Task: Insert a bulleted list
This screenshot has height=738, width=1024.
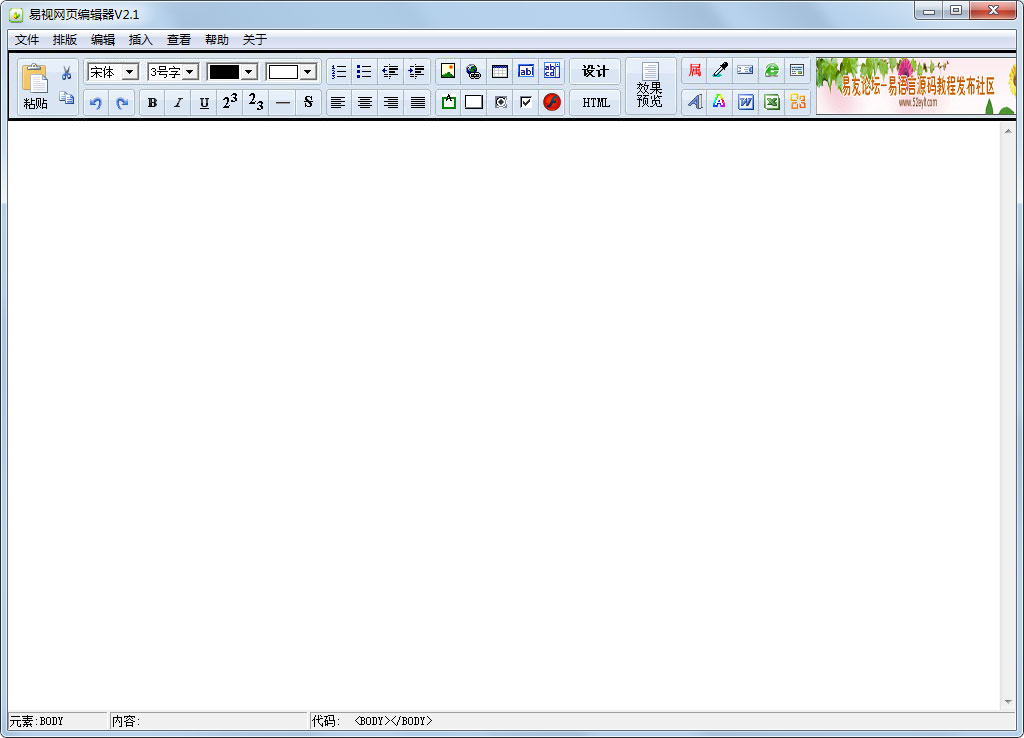Action: click(364, 71)
